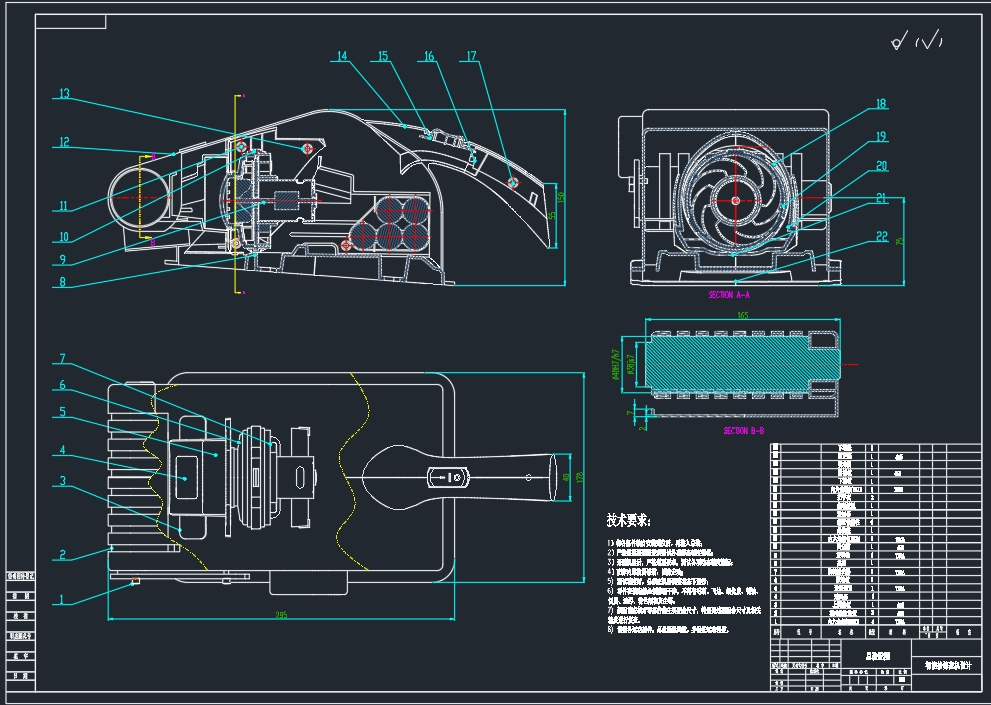Click the SECTION B-B label

(x=743, y=431)
